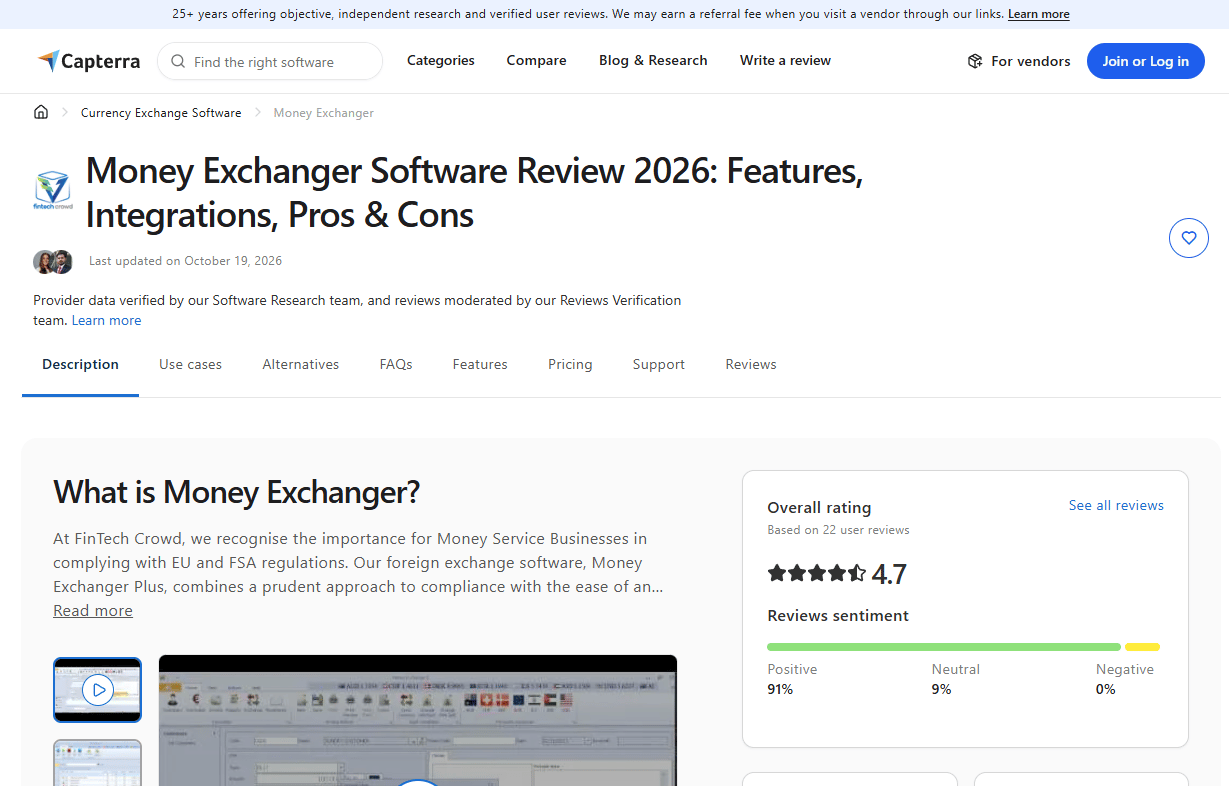Click the 'What is Money Exchanger?' heading
Screen dimensions: 1229x786
(x=236, y=492)
